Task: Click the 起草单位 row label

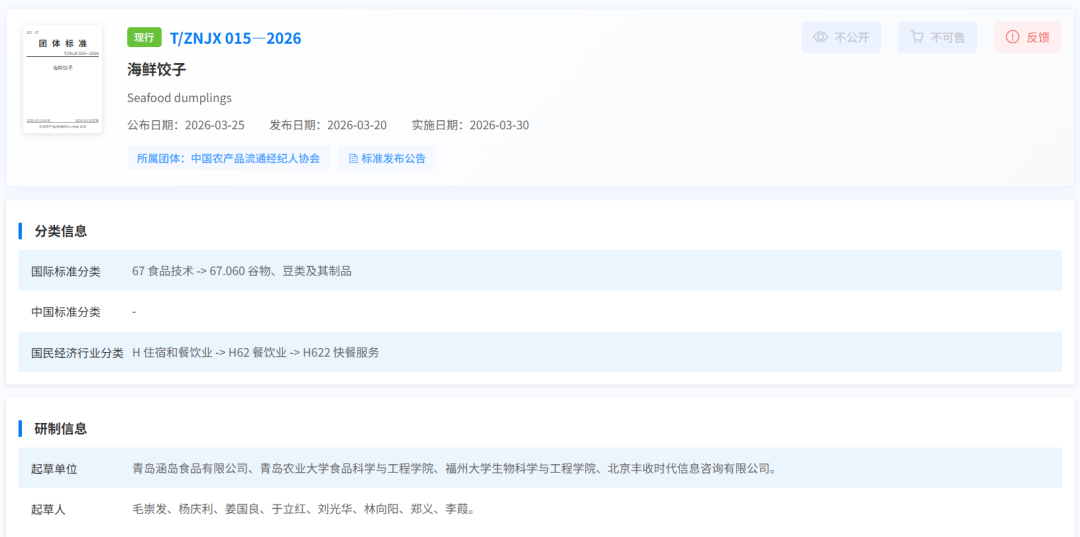Action: click(x=54, y=469)
